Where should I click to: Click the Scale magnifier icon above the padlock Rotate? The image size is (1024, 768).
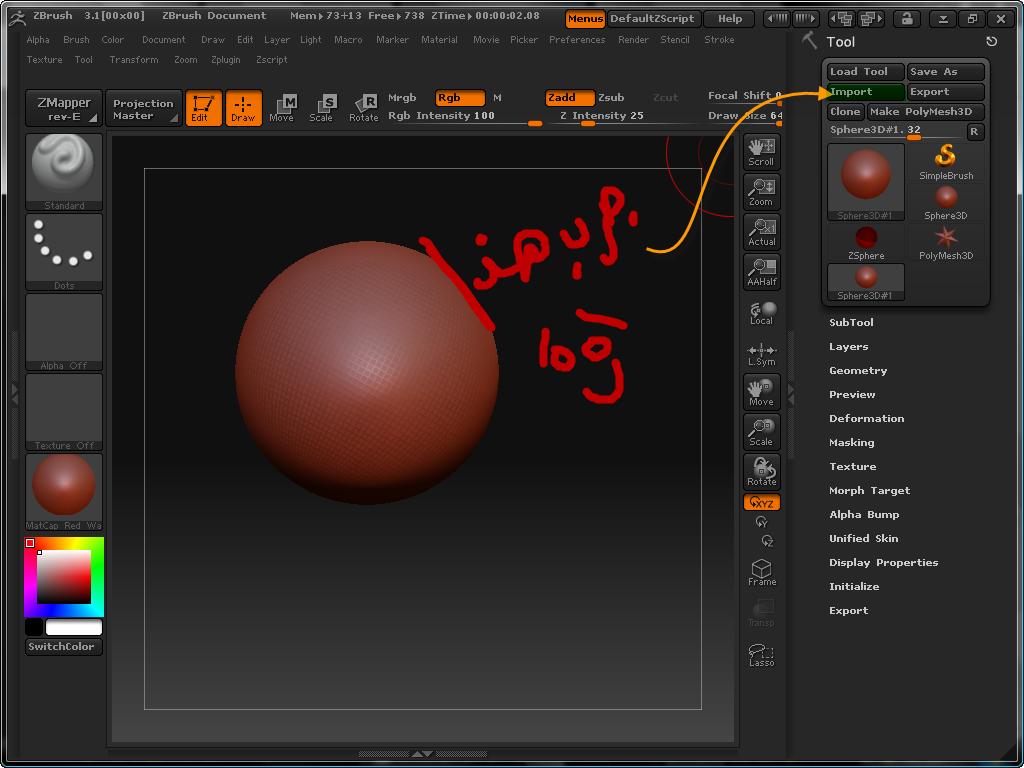point(761,432)
